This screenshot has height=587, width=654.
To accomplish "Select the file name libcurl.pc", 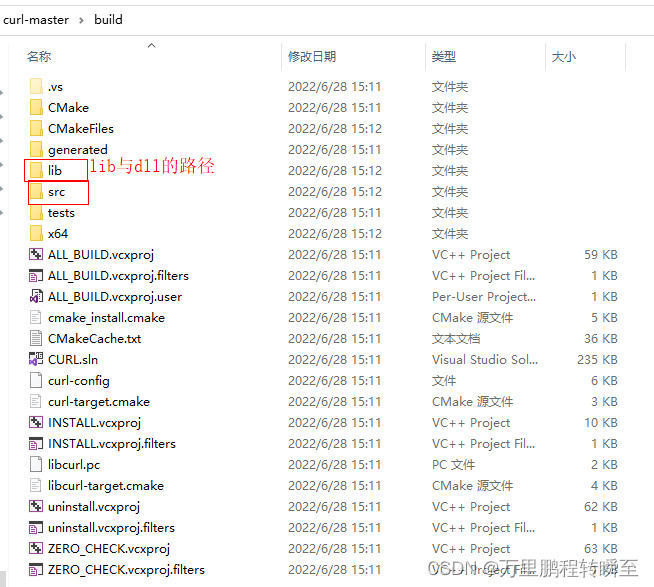I will 74,464.
